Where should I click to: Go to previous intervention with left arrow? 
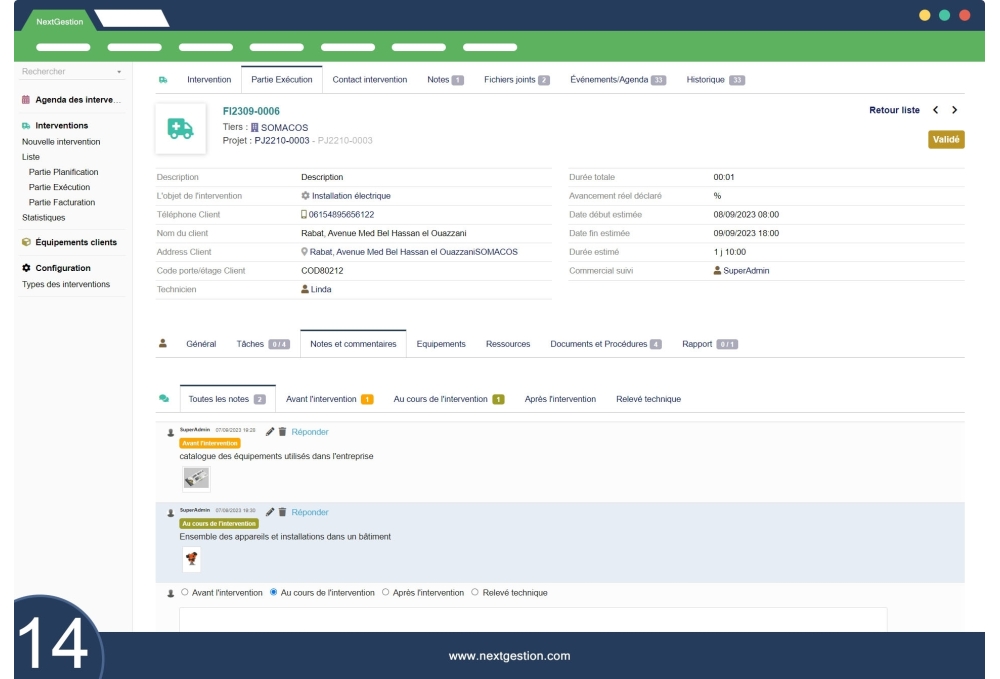coord(935,110)
